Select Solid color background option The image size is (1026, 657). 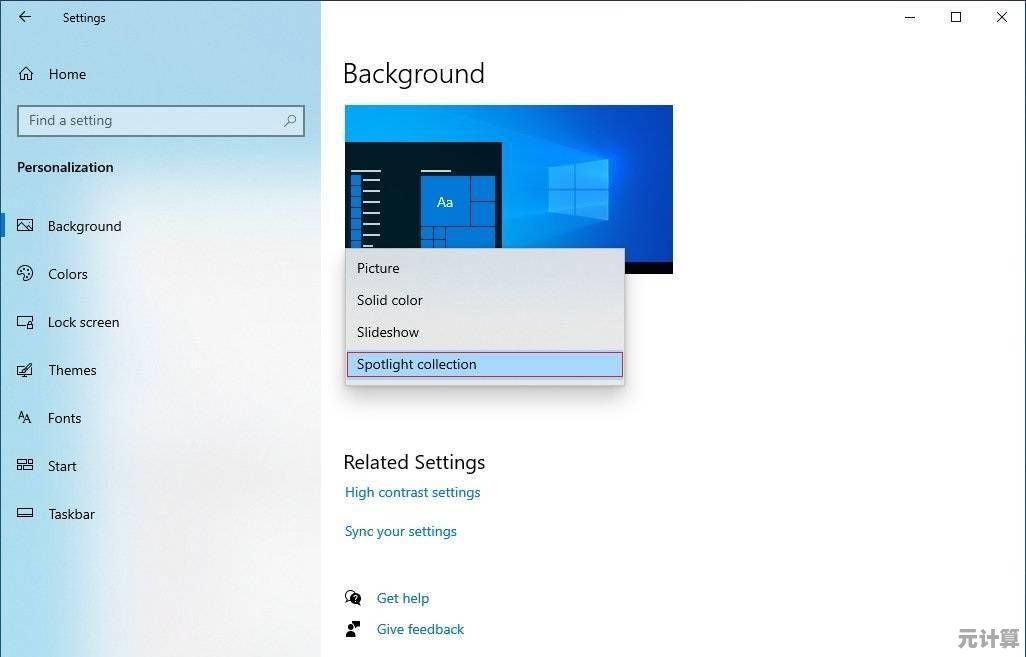pos(389,300)
